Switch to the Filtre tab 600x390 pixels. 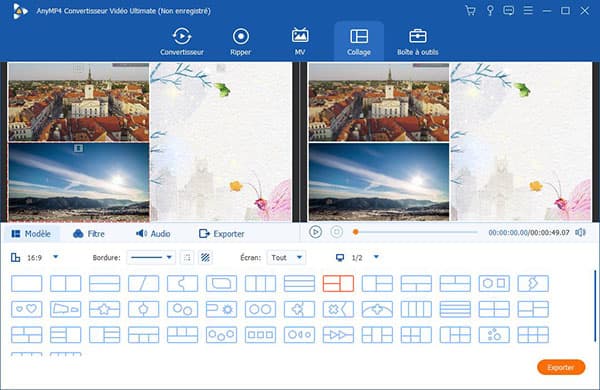(x=89, y=234)
